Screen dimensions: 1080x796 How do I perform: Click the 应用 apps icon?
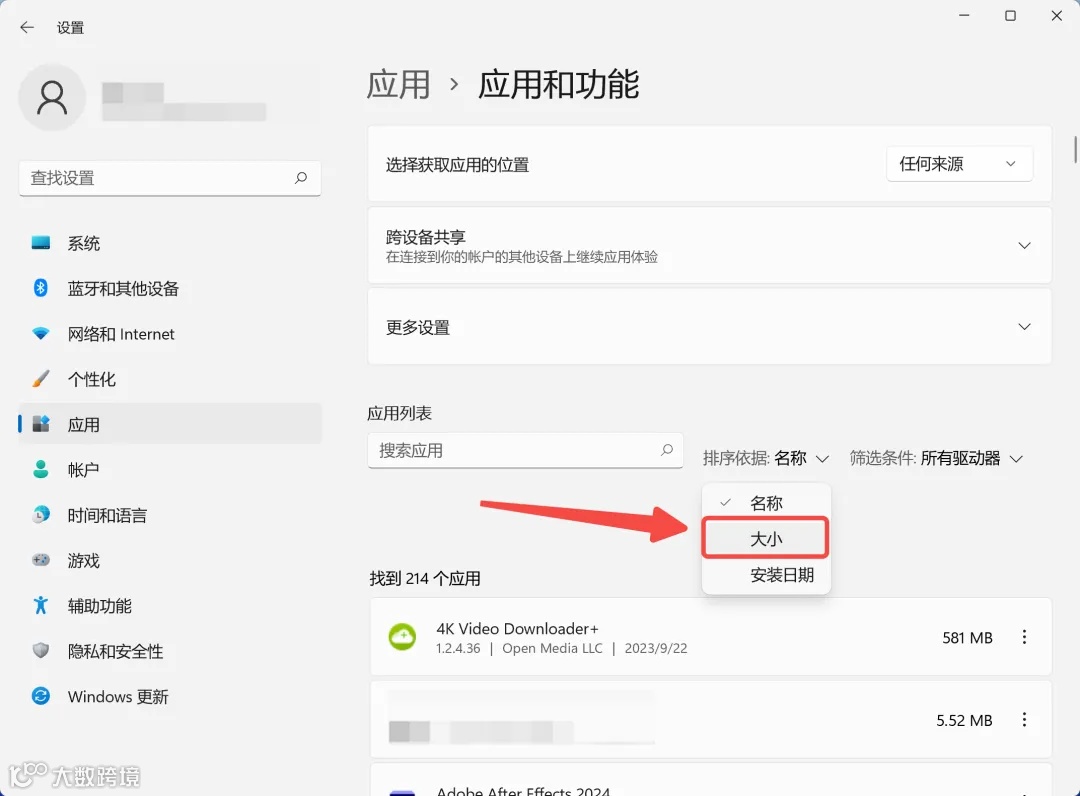click(41, 423)
